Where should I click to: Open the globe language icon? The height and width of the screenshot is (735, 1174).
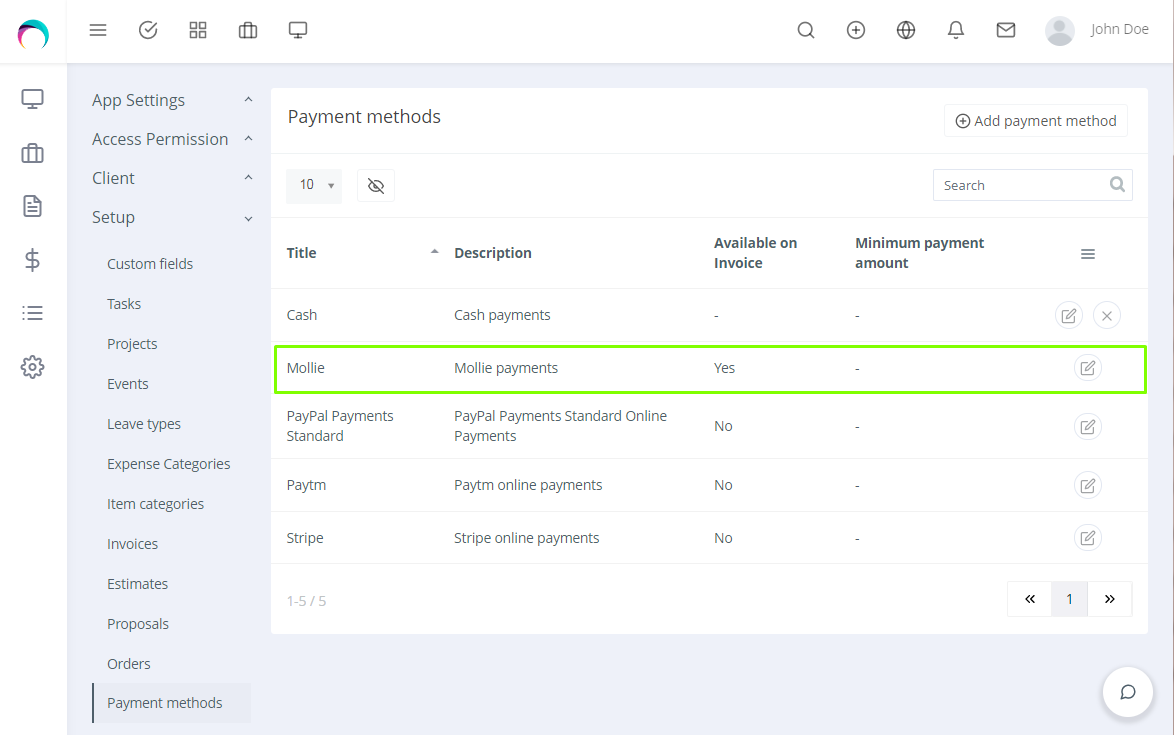[x=906, y=30]
